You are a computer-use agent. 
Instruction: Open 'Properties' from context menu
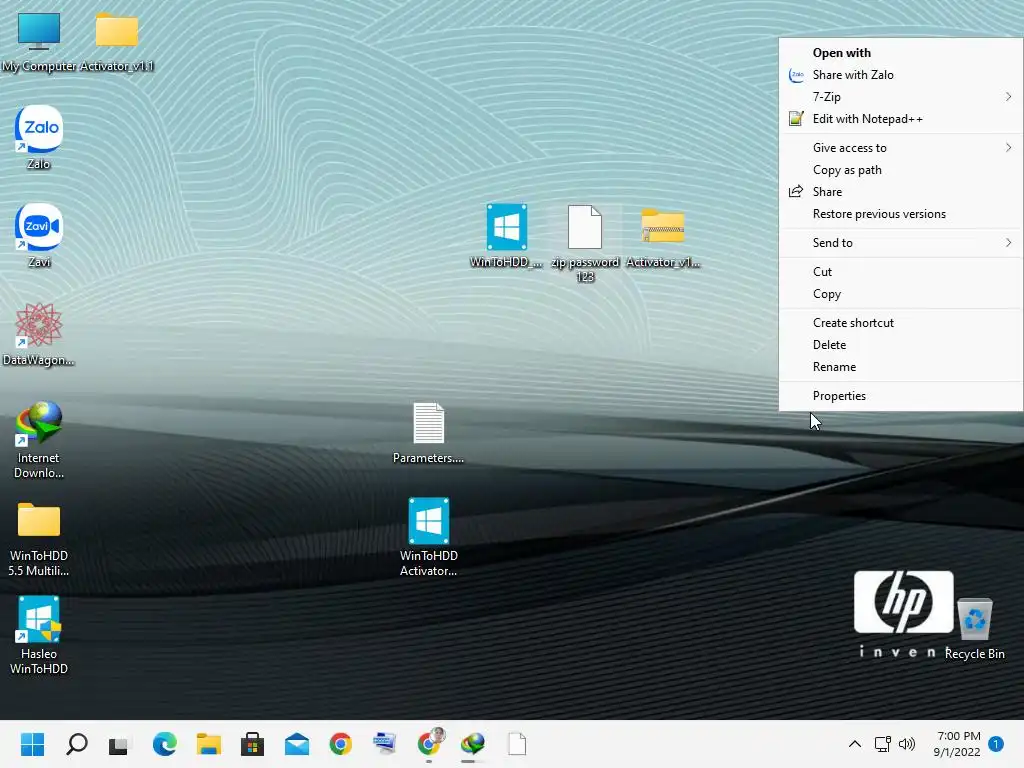[901, 396]
